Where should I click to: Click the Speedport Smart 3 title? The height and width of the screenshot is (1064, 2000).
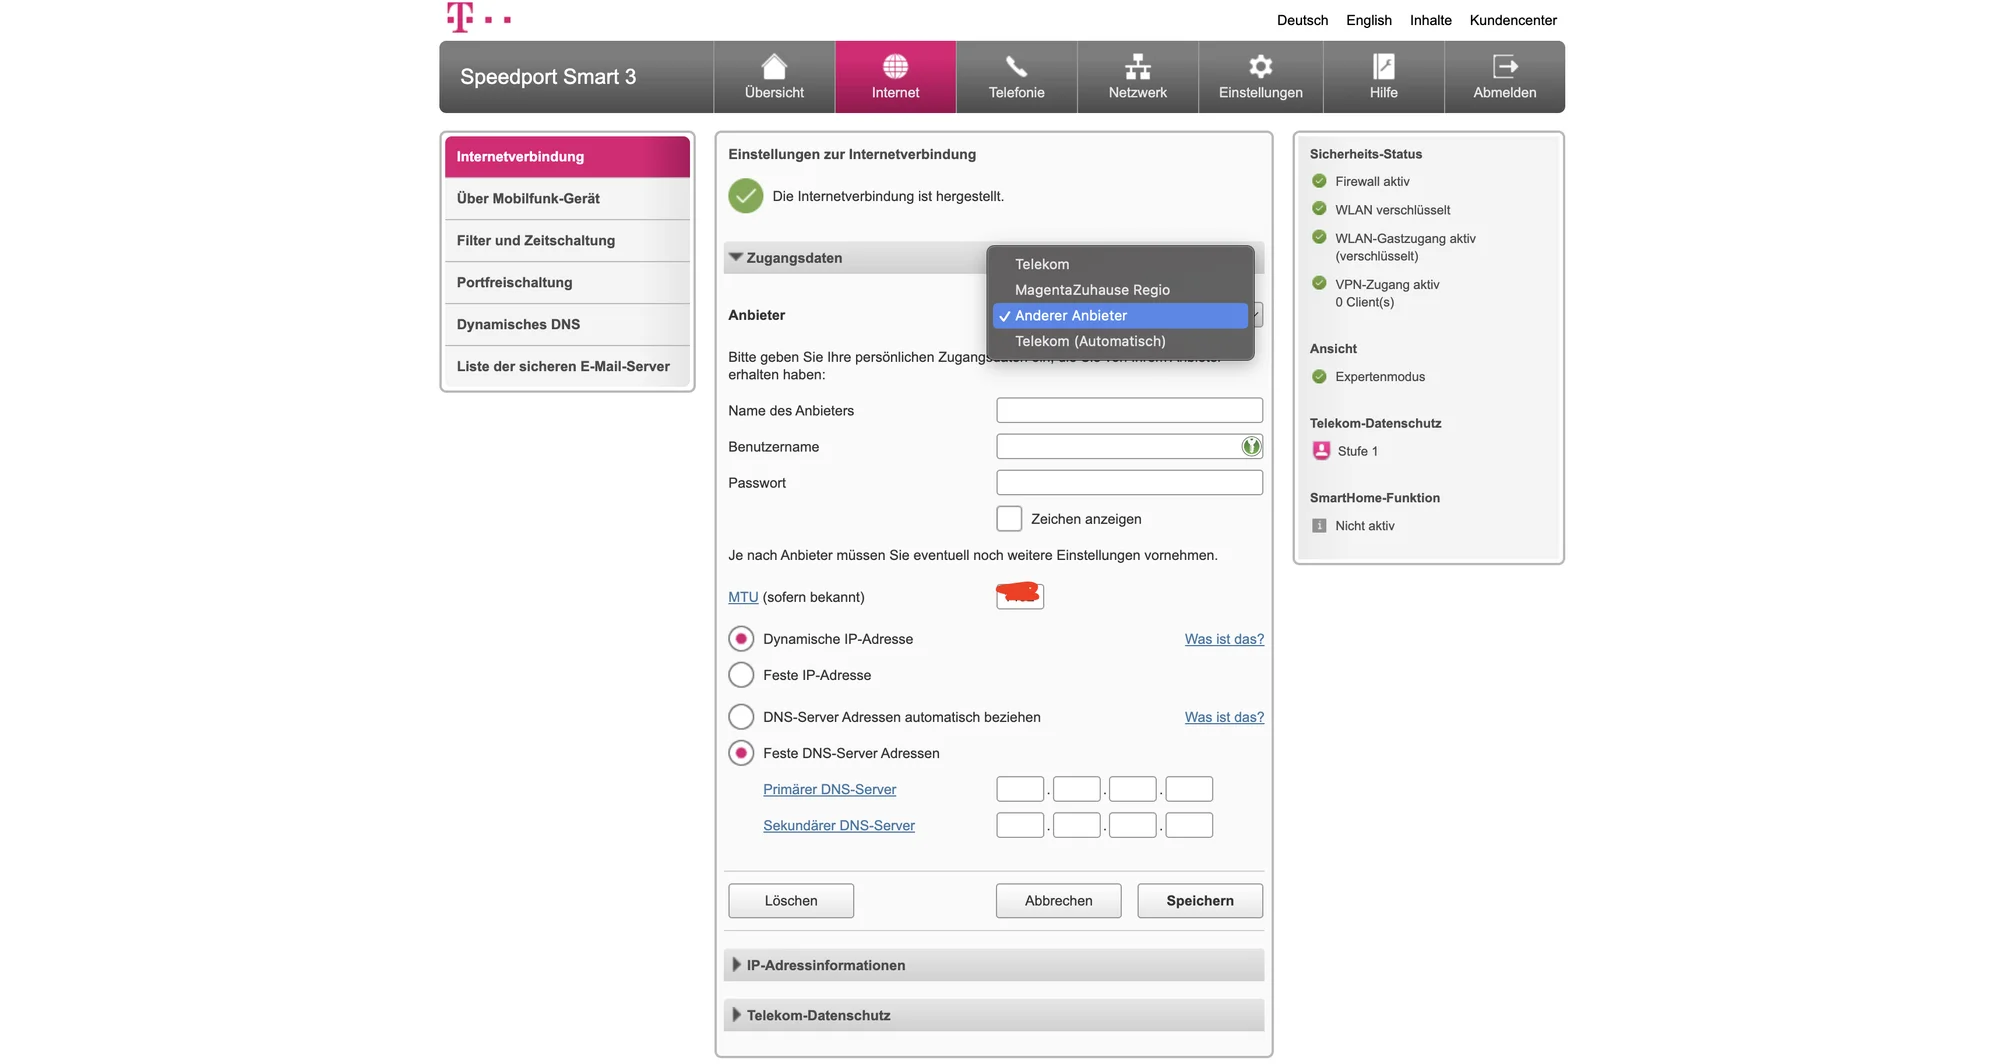point(548,77)
